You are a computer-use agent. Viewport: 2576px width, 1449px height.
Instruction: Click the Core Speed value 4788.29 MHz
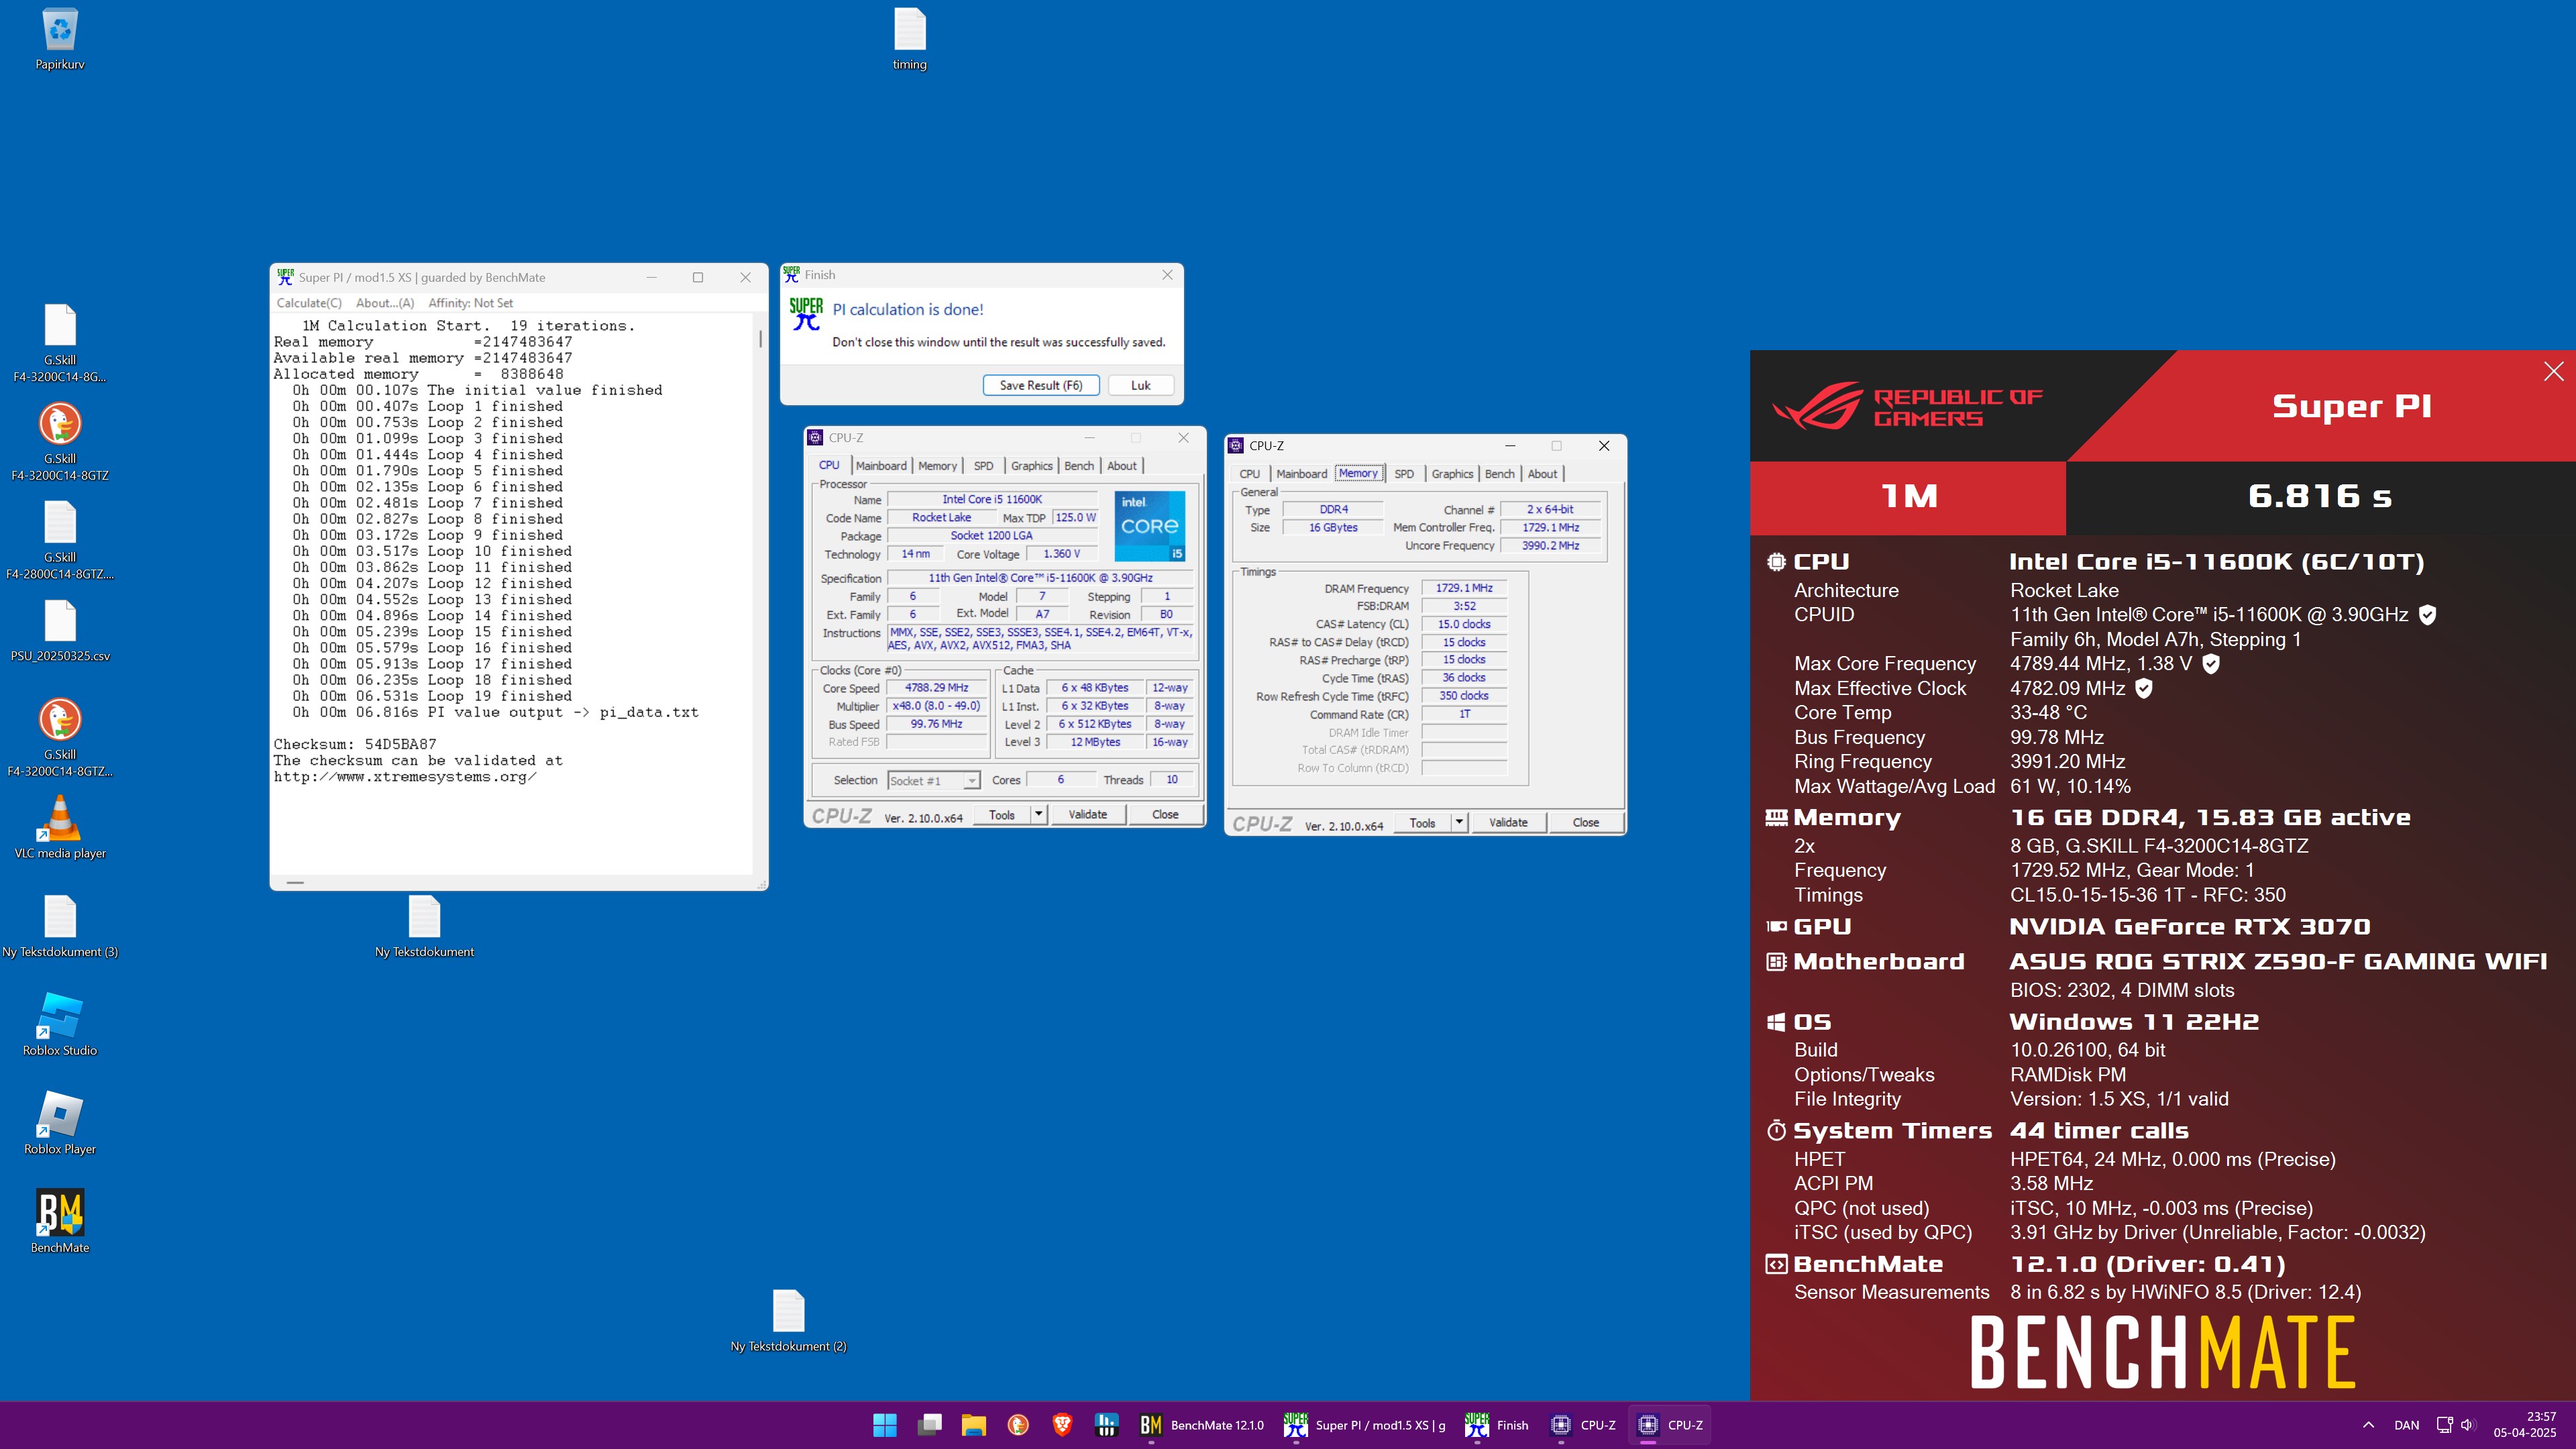click(x=937, y=688)
